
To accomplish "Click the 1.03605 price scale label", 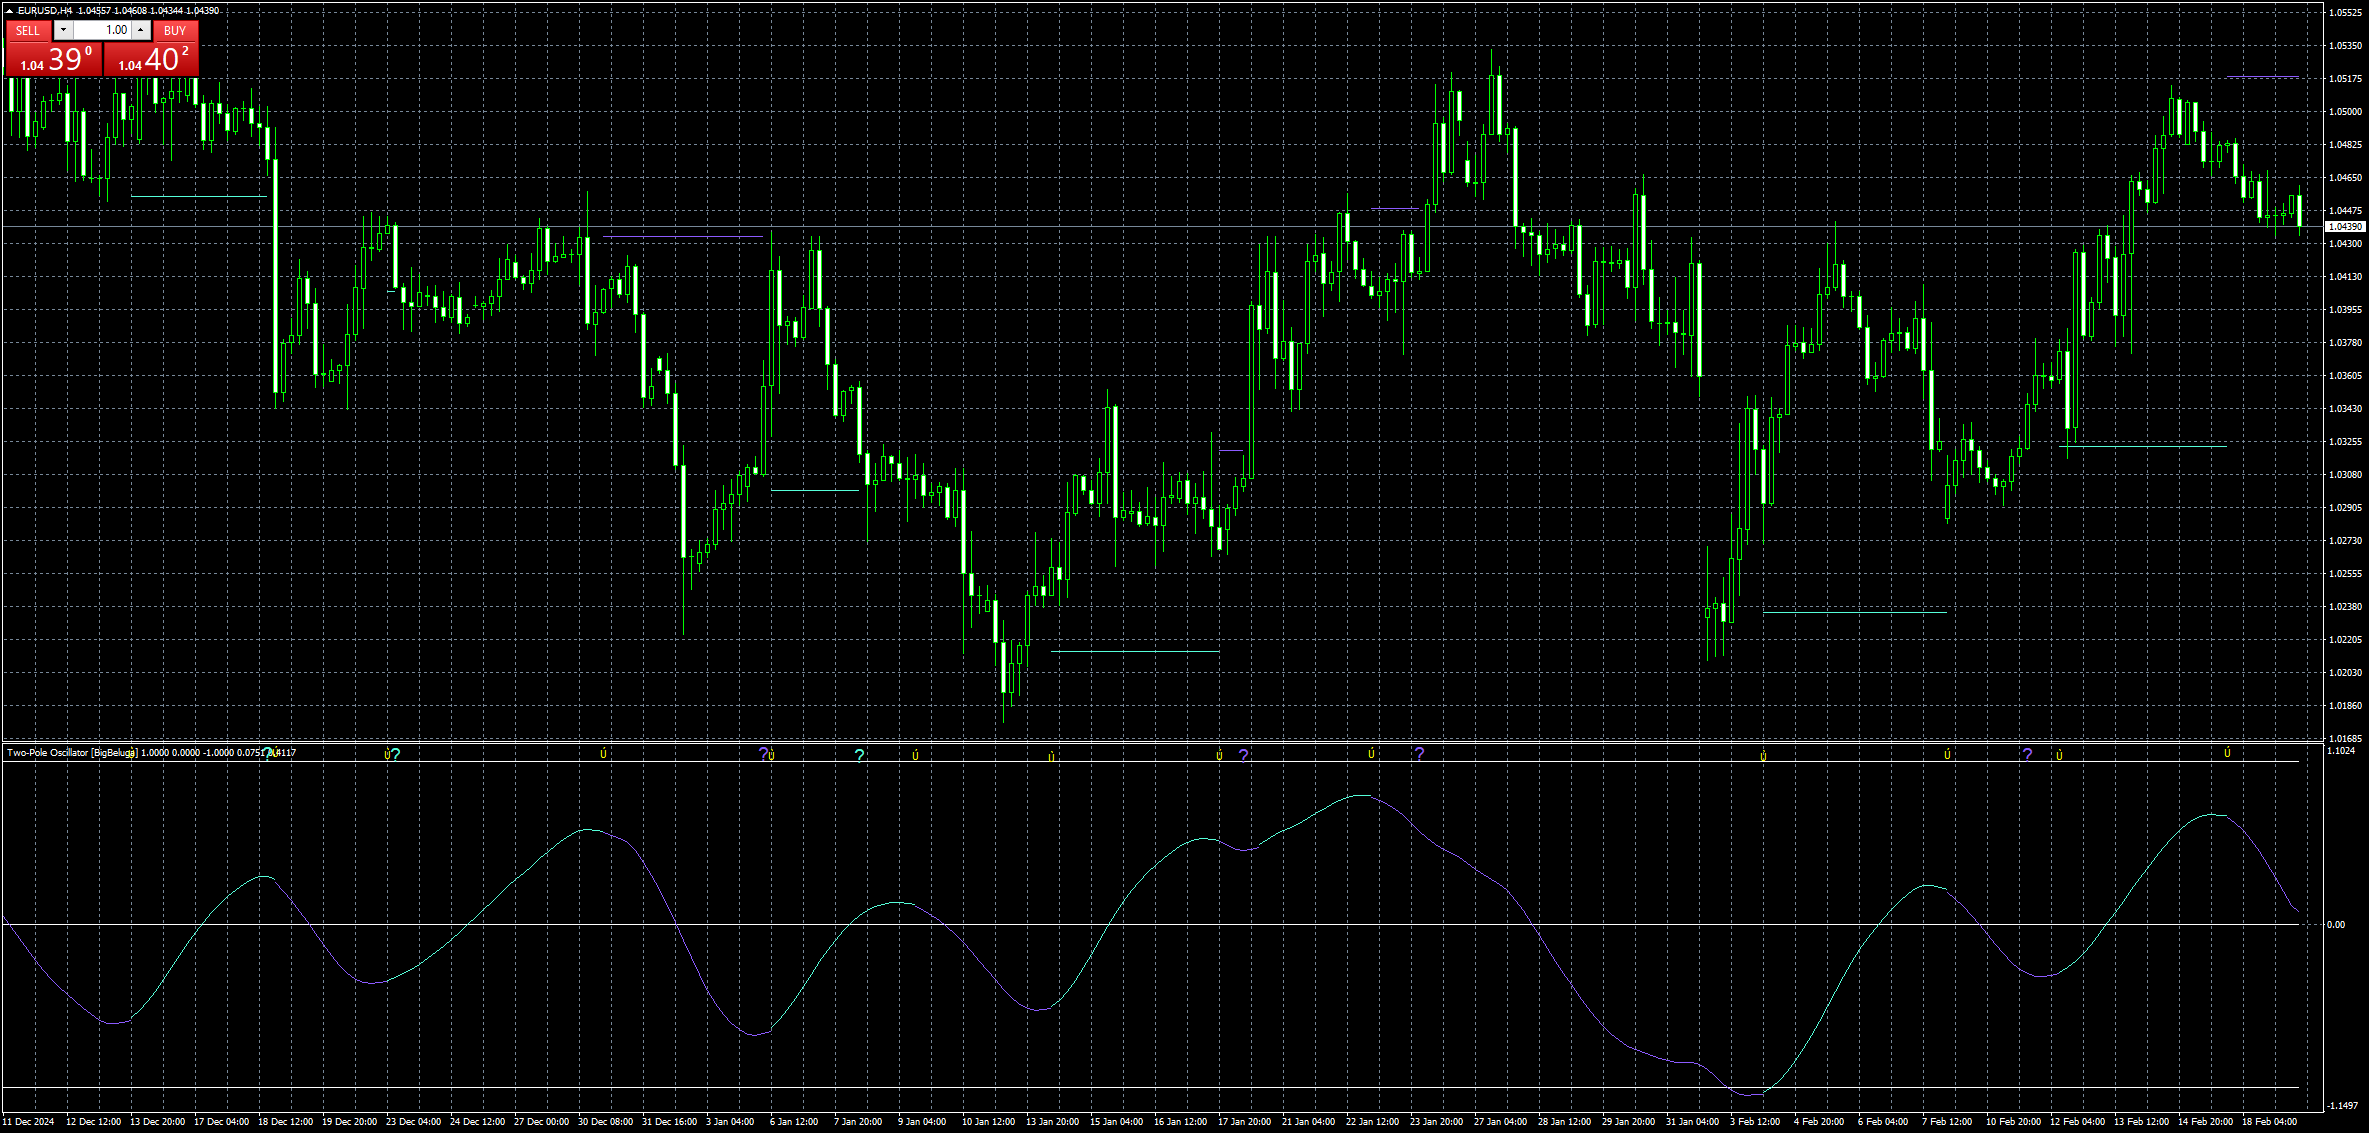I will click(2344, 376).
